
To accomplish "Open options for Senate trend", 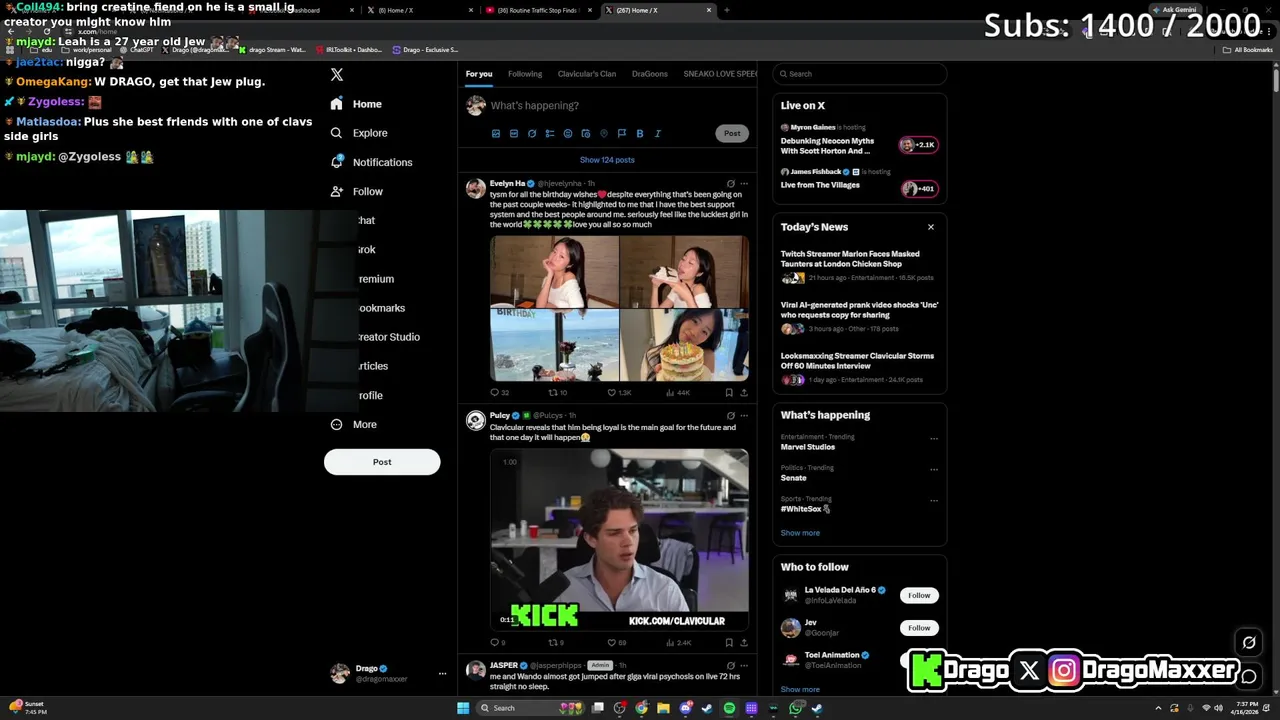I will click(x=934, y=469).
